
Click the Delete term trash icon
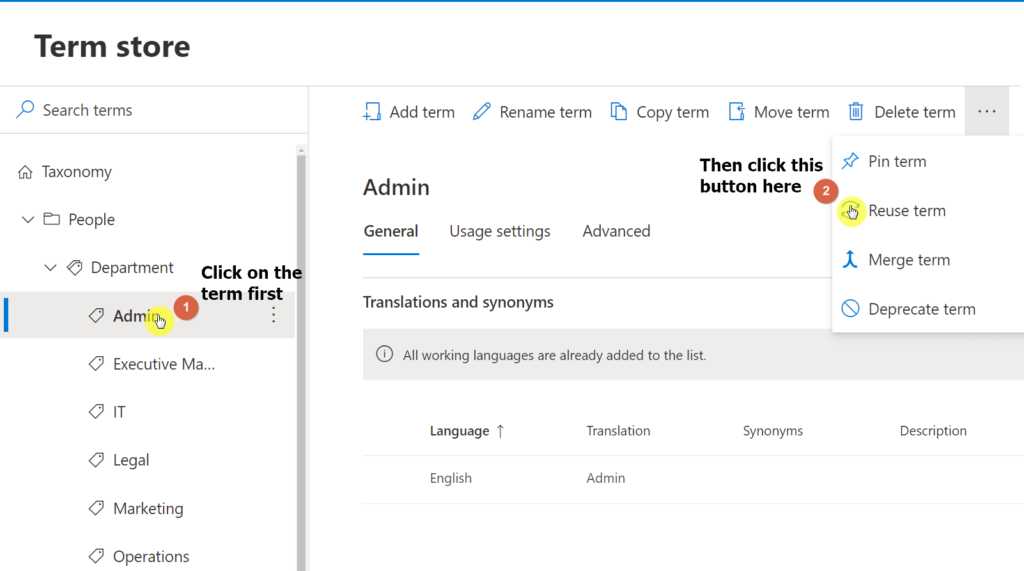(x=856, y=112)
